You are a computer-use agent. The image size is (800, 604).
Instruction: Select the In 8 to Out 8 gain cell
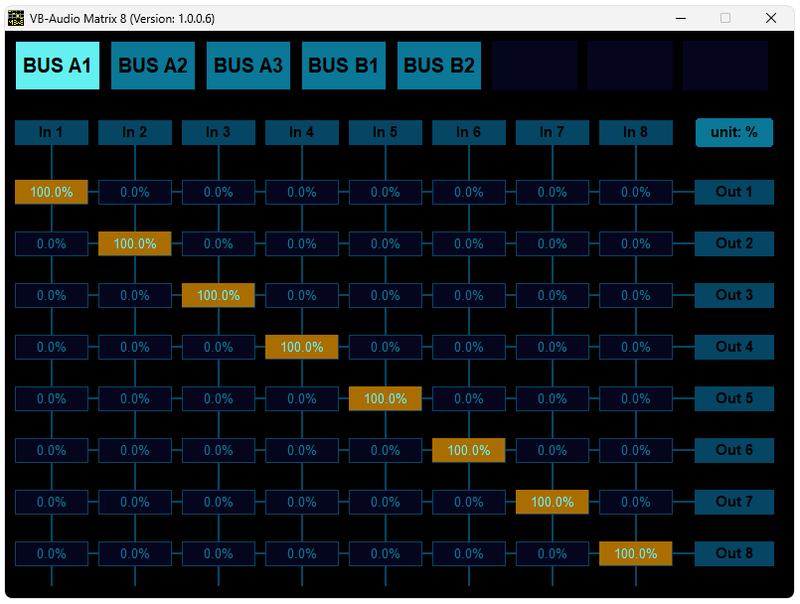pos(636,554)
